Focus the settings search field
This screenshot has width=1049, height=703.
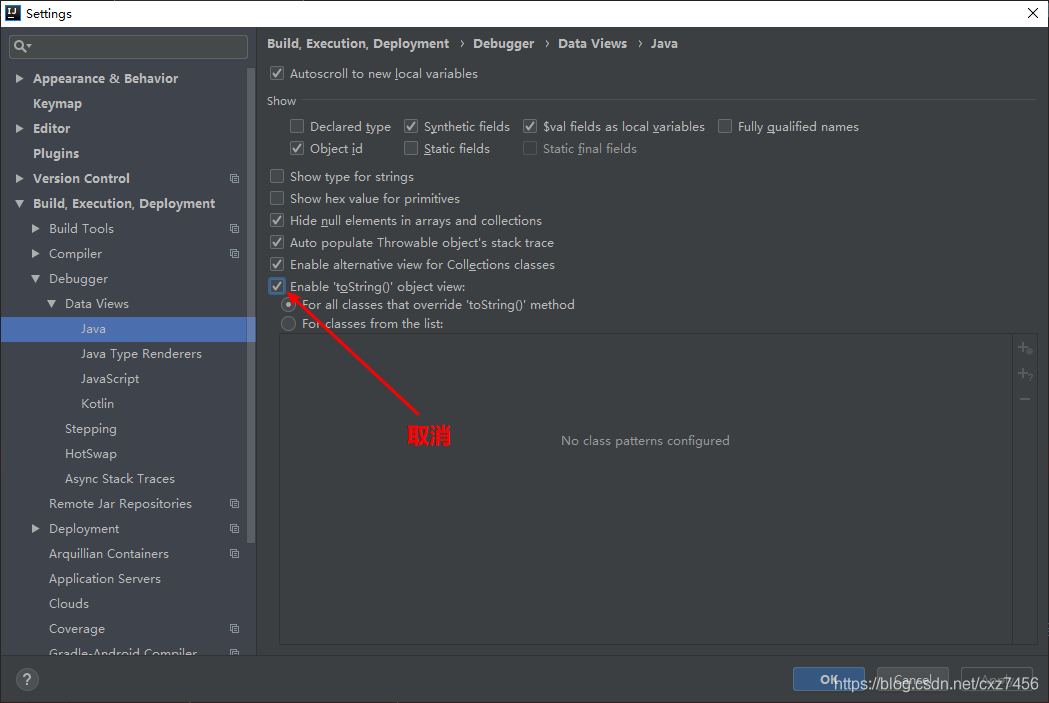coord(128,46)
